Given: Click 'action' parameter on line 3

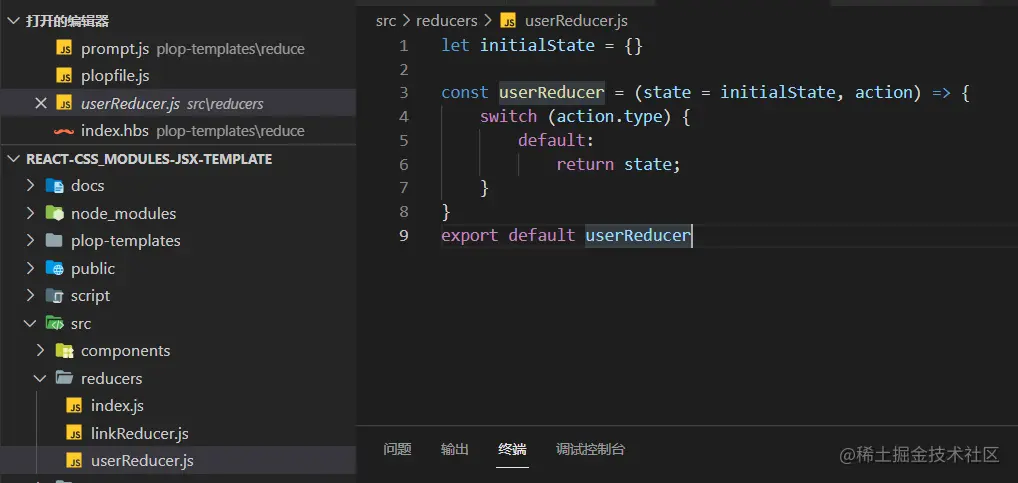Looking at the screenshot, I should (884, 93).
